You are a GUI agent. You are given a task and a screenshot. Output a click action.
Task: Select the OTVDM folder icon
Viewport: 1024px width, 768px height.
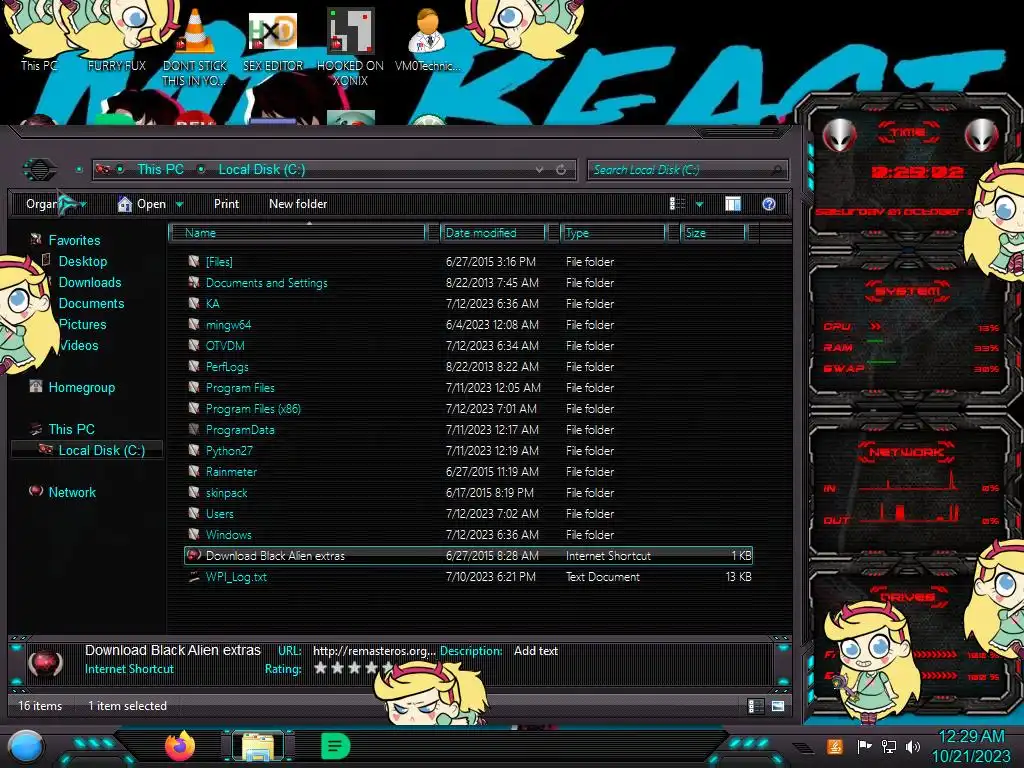194,345
